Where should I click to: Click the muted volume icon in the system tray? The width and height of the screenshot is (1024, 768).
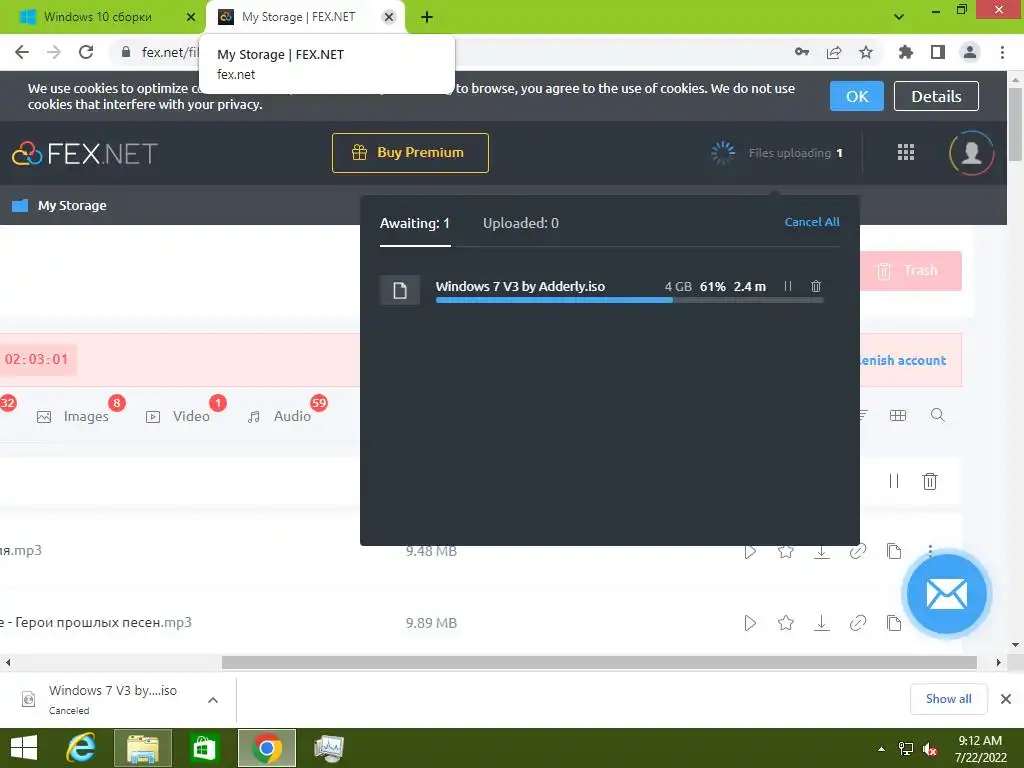pos(930,749)
